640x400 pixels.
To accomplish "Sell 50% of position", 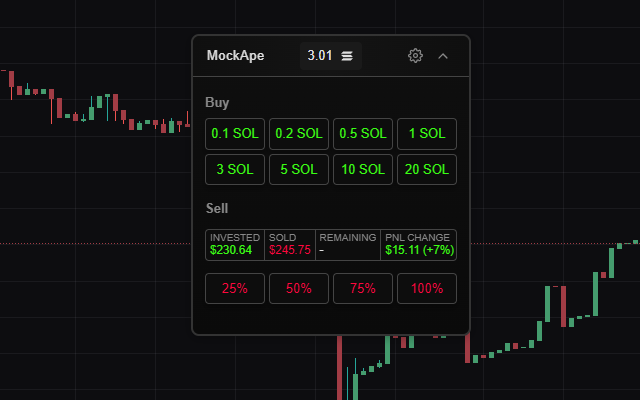I will [x=298, y=288].
